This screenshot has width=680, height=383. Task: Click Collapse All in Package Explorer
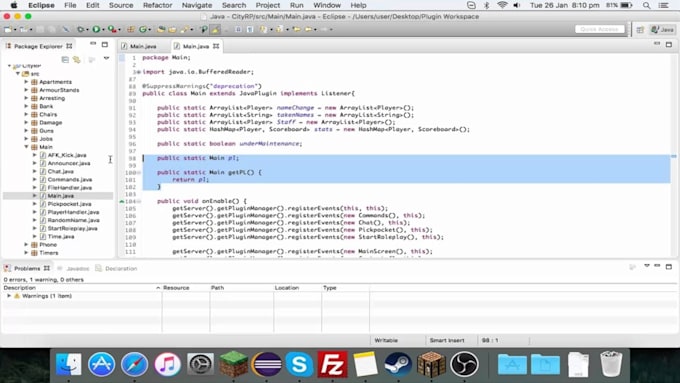tap(65, 59)
